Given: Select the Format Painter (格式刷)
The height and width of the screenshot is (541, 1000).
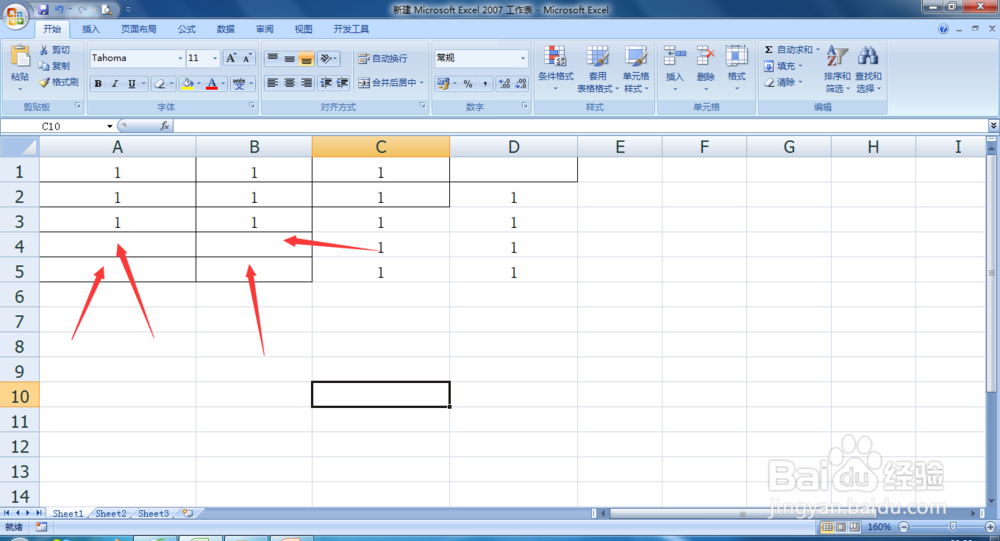Looking at the screenshot, I should tap(59, 82).
